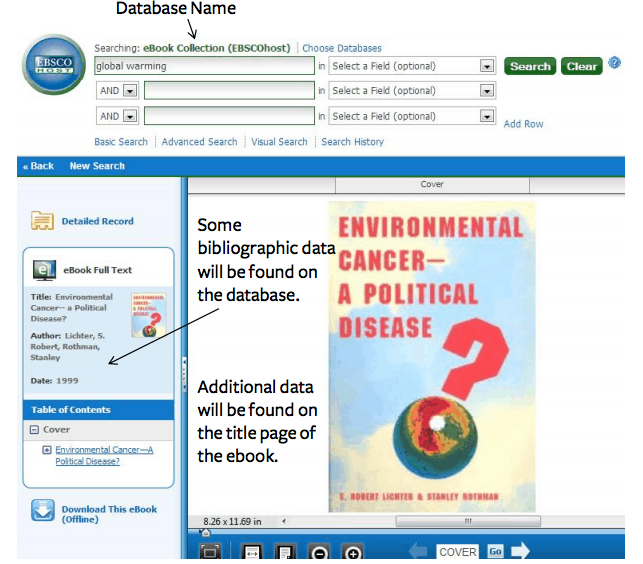Switch to Visual Search

tap(279, 142)
